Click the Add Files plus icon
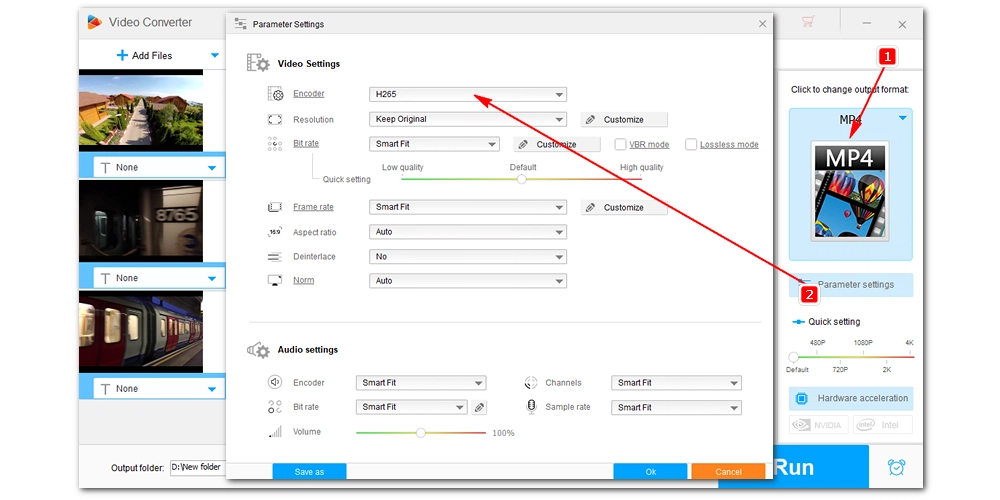 (x=122, y=56)
